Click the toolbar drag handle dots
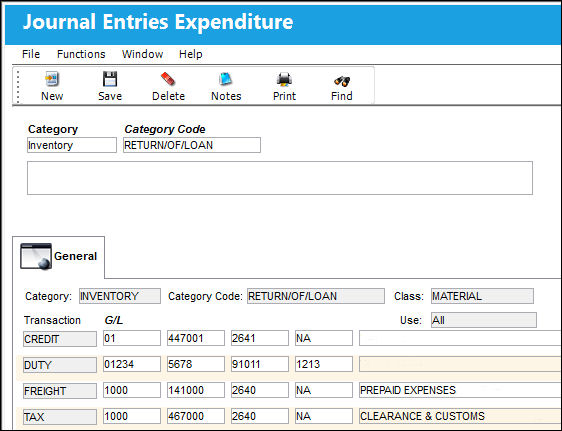Image resolution: width=562 pixels, height=431 pixels. tap(18, 86)
